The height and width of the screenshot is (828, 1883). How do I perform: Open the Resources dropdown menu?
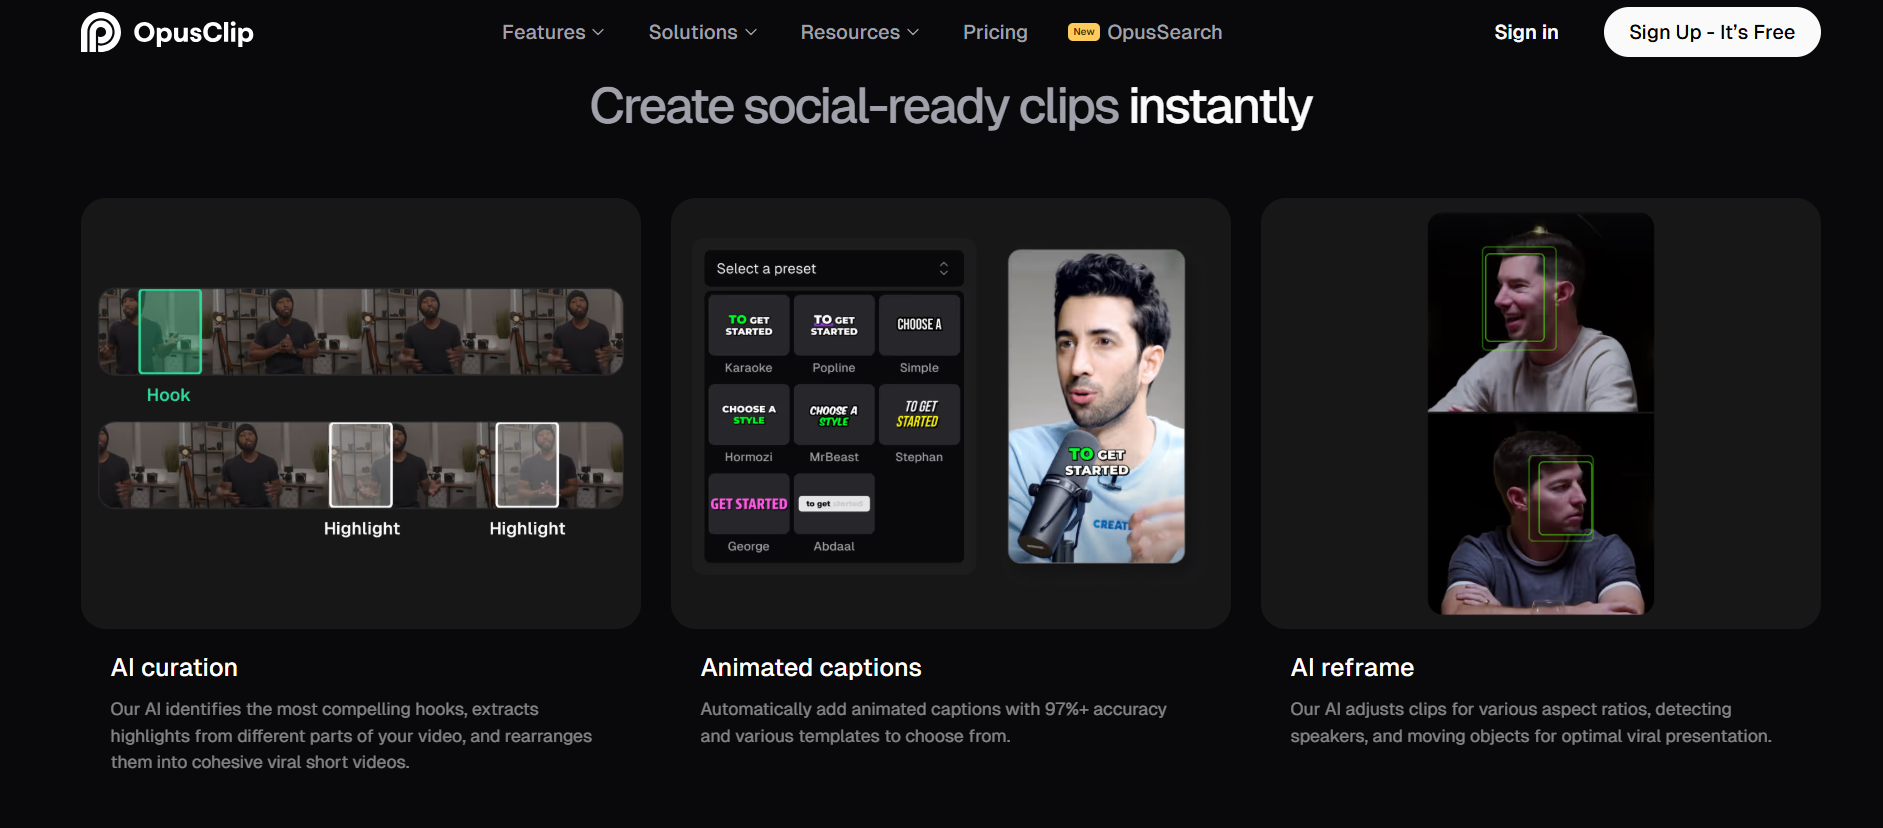point(860,32)
